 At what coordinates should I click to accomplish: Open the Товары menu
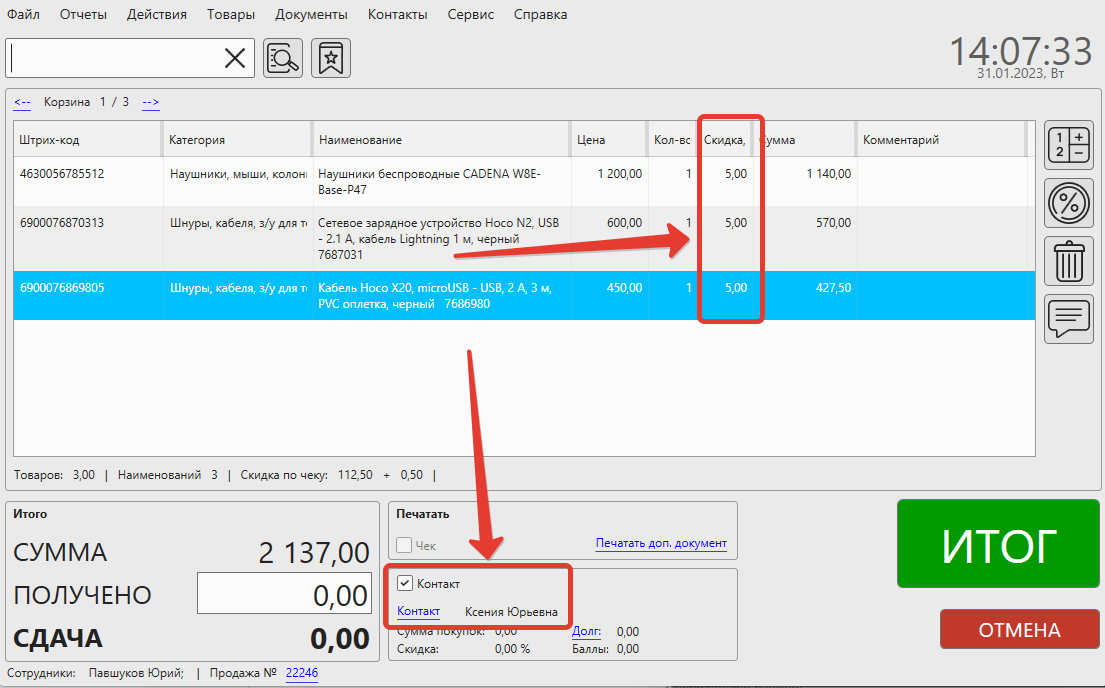231,15
